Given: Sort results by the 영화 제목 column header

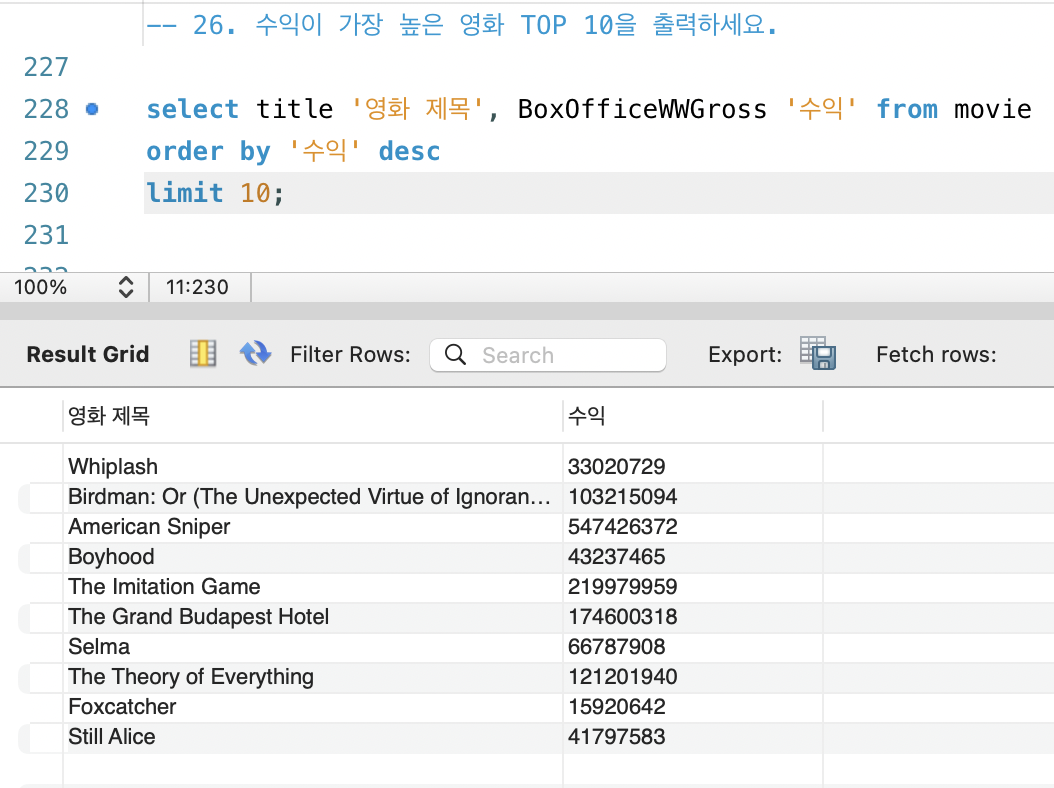Looking at the screenshot, I should click(108, 415).
